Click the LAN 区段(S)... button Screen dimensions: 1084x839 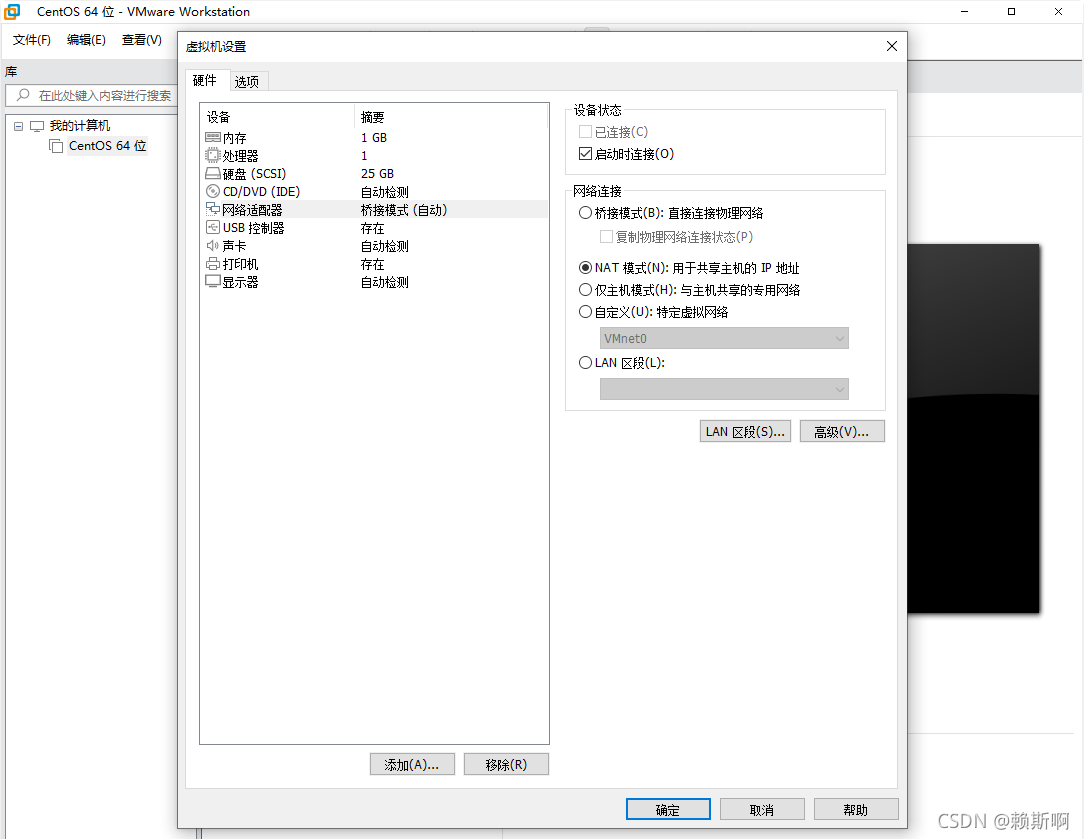coord(745,431)
